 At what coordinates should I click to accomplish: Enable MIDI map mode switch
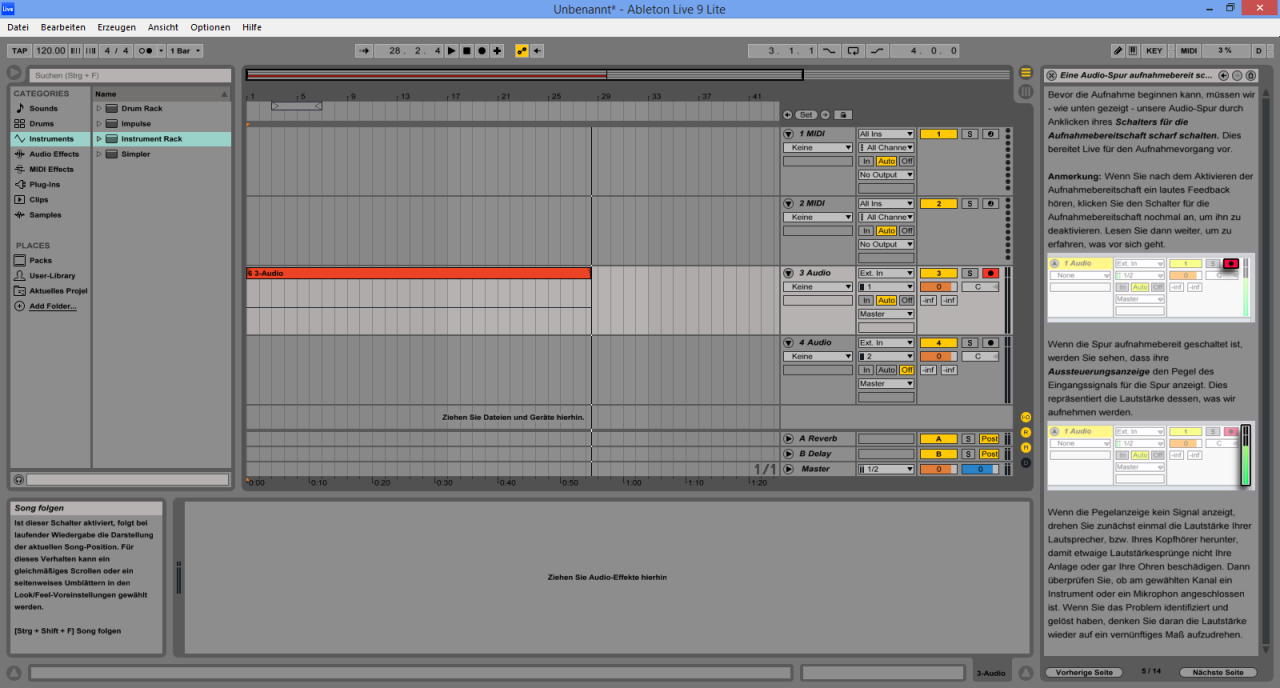[x=1188, y=50]
